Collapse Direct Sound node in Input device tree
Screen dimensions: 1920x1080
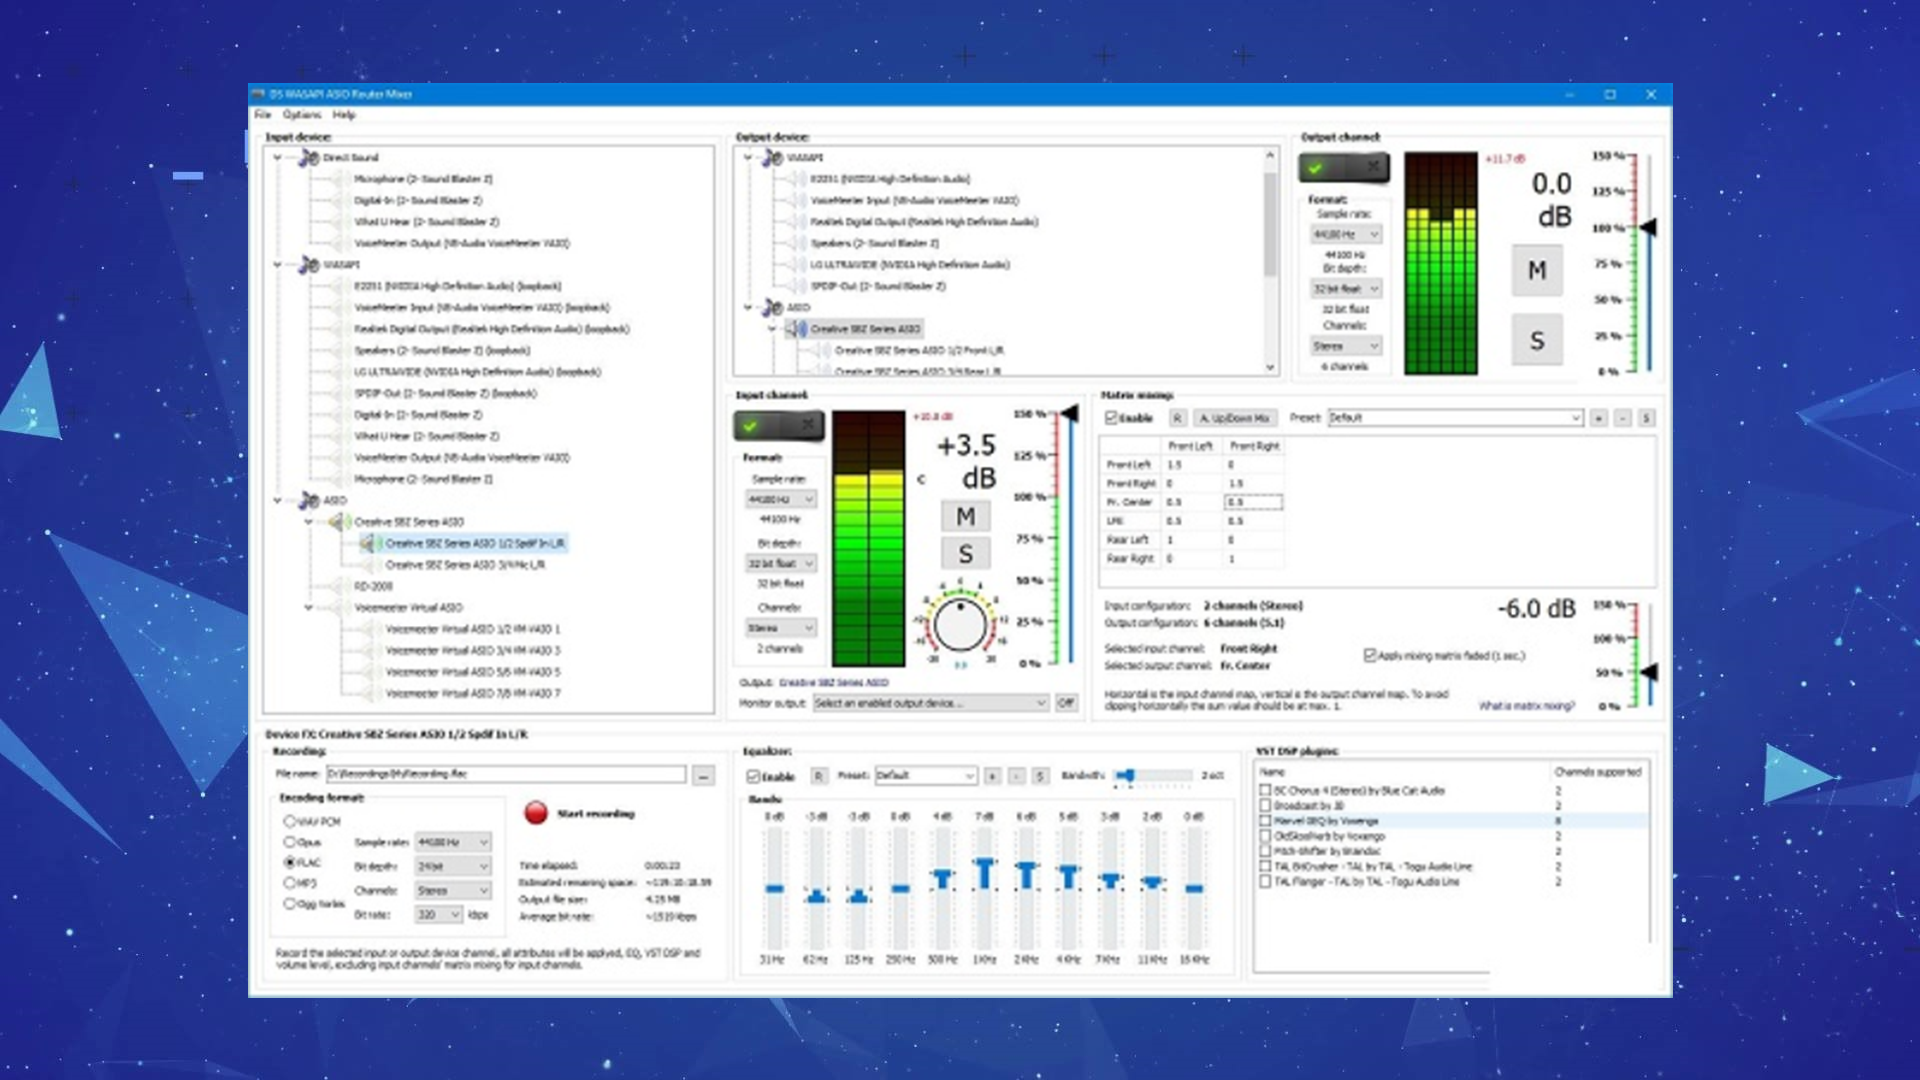(x=277, y=158)
